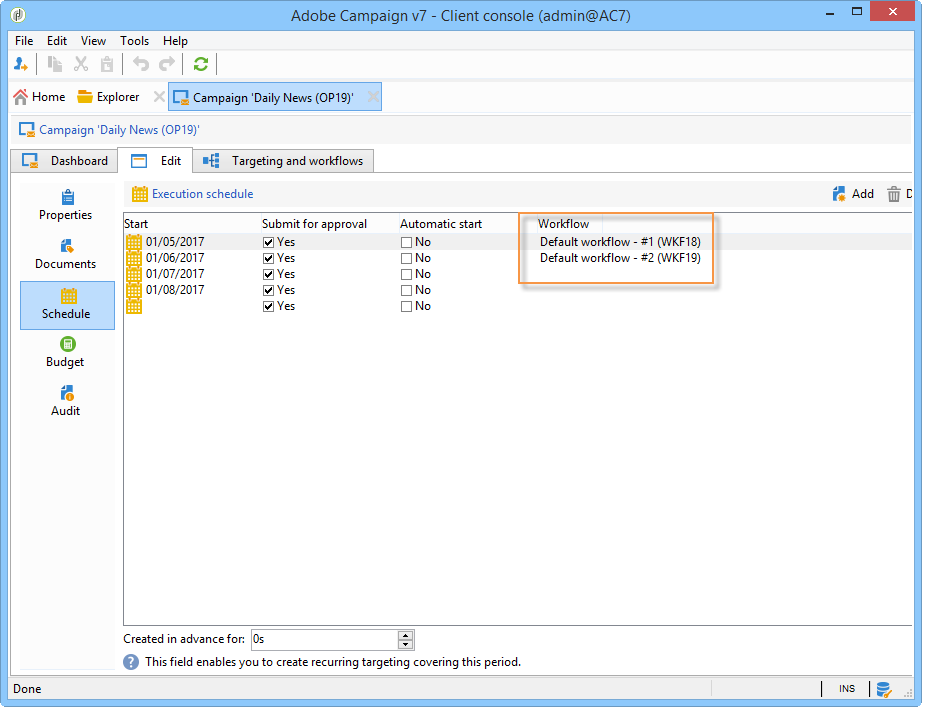This screenshot has height=728, width=936.
Task: Open the Explorer tab
Action: [109, 97]
